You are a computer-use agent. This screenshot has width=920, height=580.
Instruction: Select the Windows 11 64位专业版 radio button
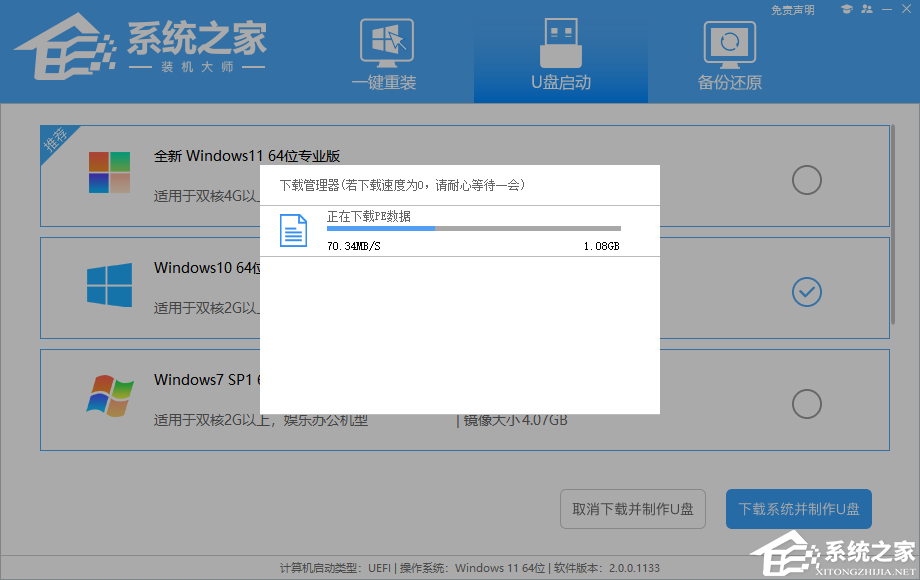pyautogui.click(x=806, y=180)
